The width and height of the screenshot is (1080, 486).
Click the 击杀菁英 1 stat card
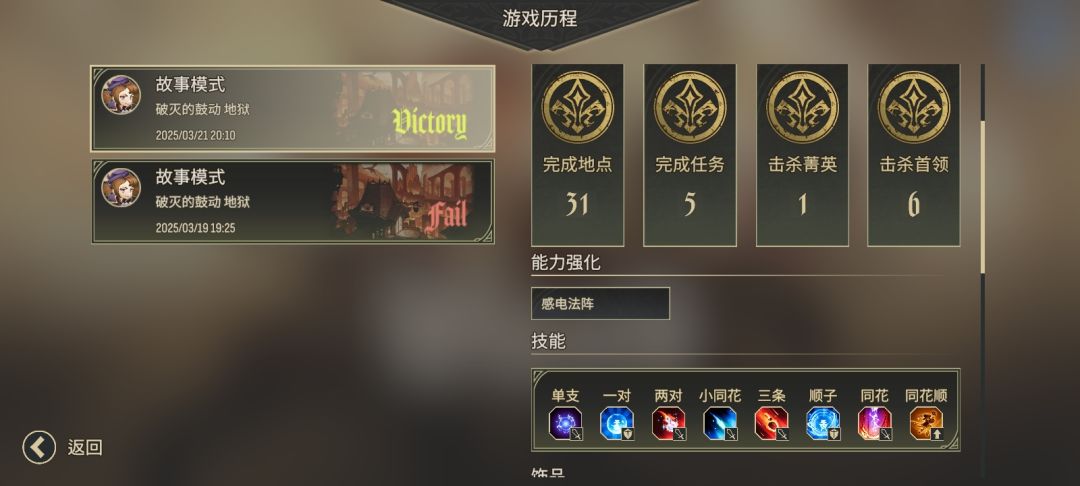[802, 155]
